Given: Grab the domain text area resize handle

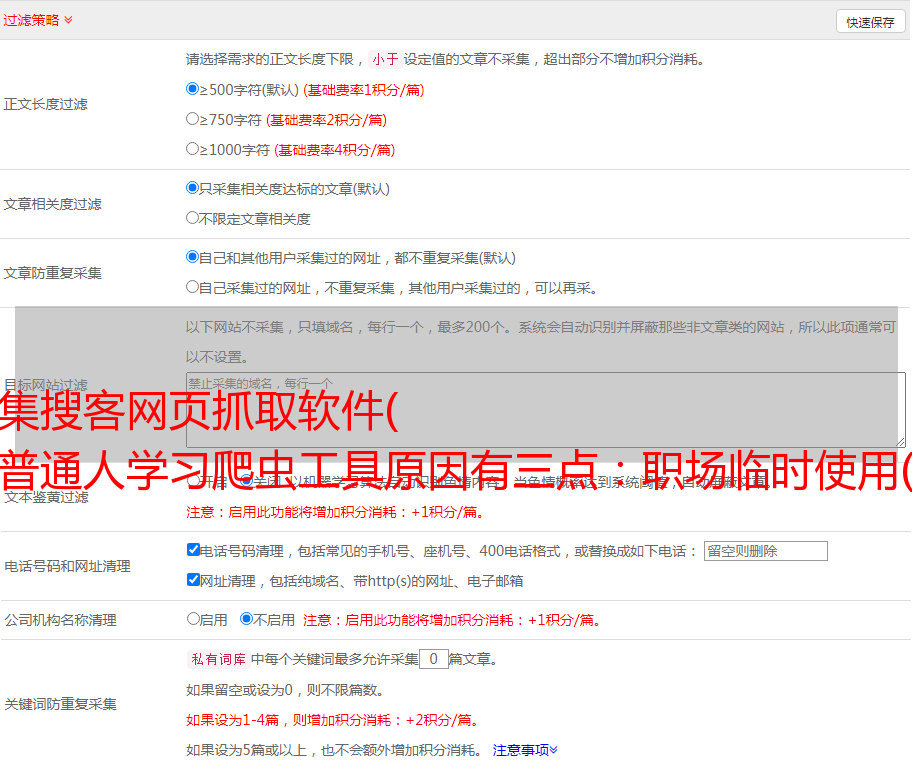Looking at the screenshot, I should tap(900, 442).
